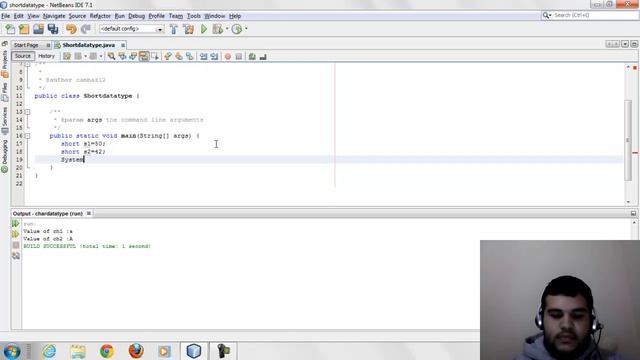Open the Files side panel
The width and height of the screenshot is (640, 360).
click(x=4, y=92)
